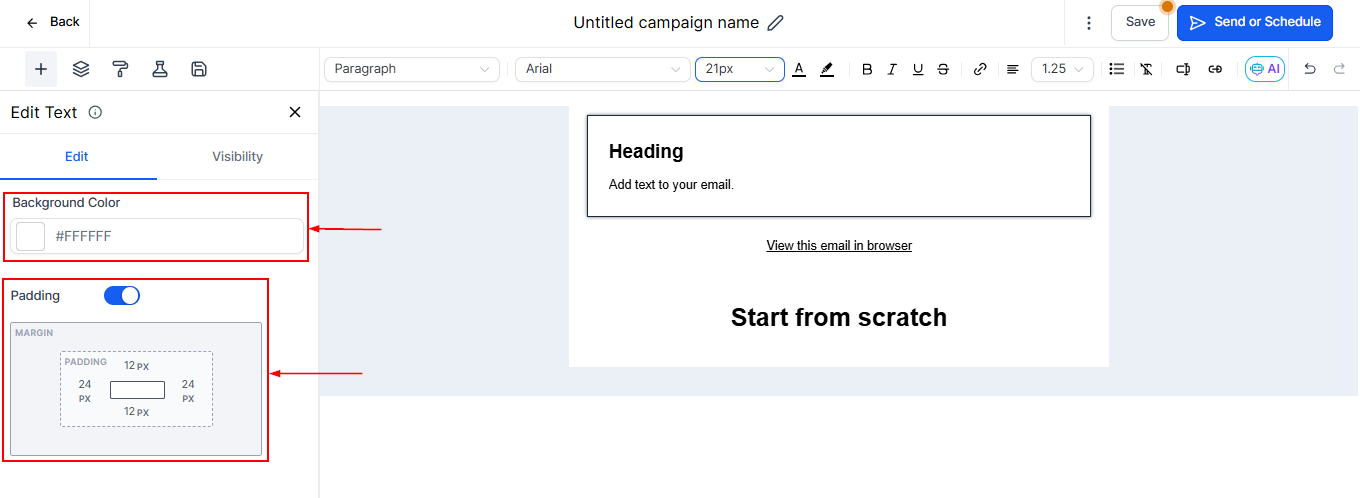This screenshot has height=498, width=1360.
Task: Apply strikethrough formatting to text
Action: (943, 69)
